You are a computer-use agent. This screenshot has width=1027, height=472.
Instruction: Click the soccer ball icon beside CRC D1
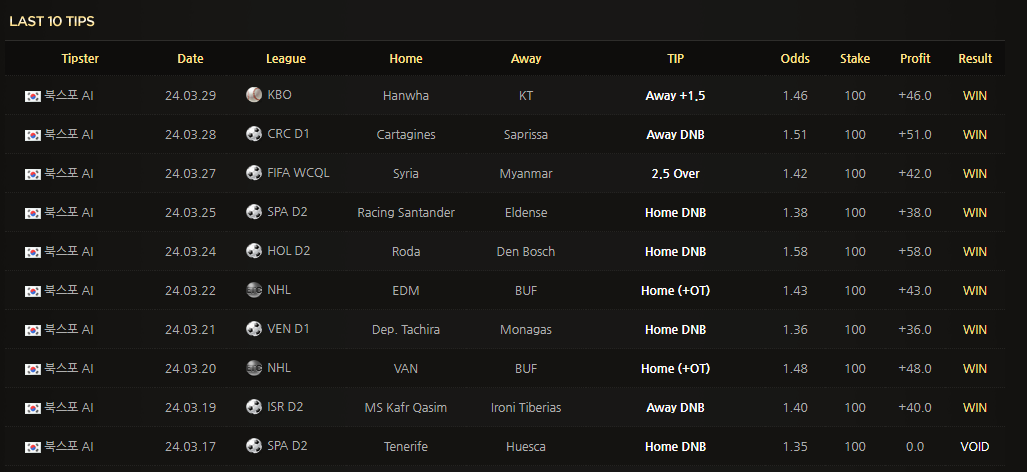coord(254,134)
